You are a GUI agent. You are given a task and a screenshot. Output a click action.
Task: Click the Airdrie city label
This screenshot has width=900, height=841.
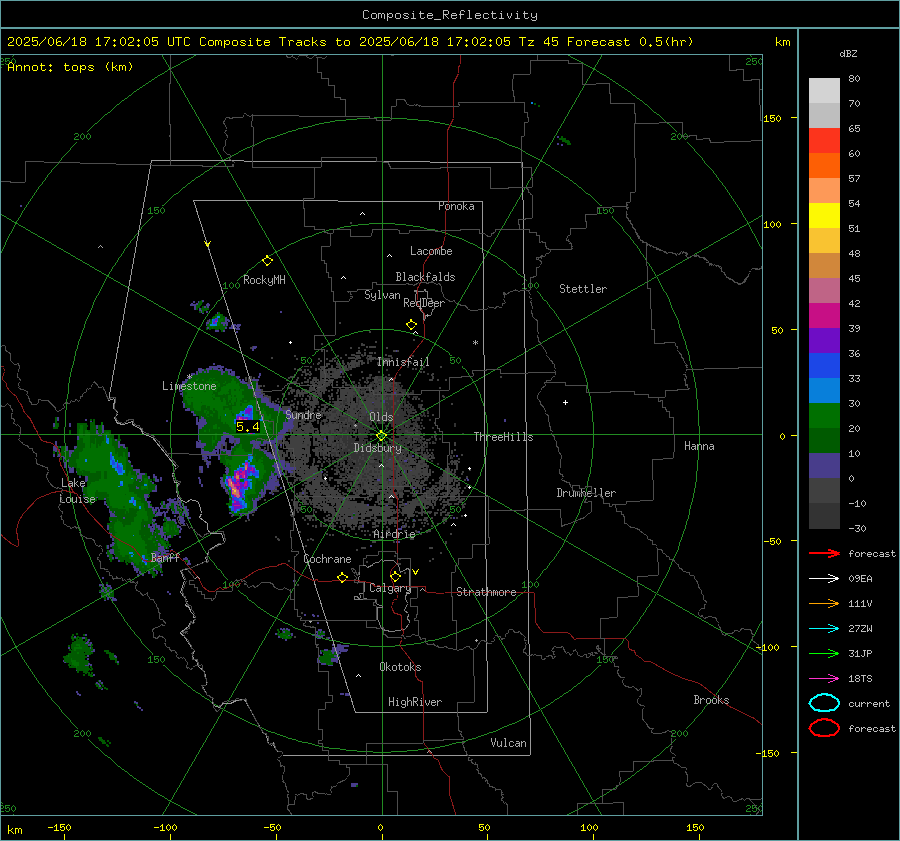[394, 534]
